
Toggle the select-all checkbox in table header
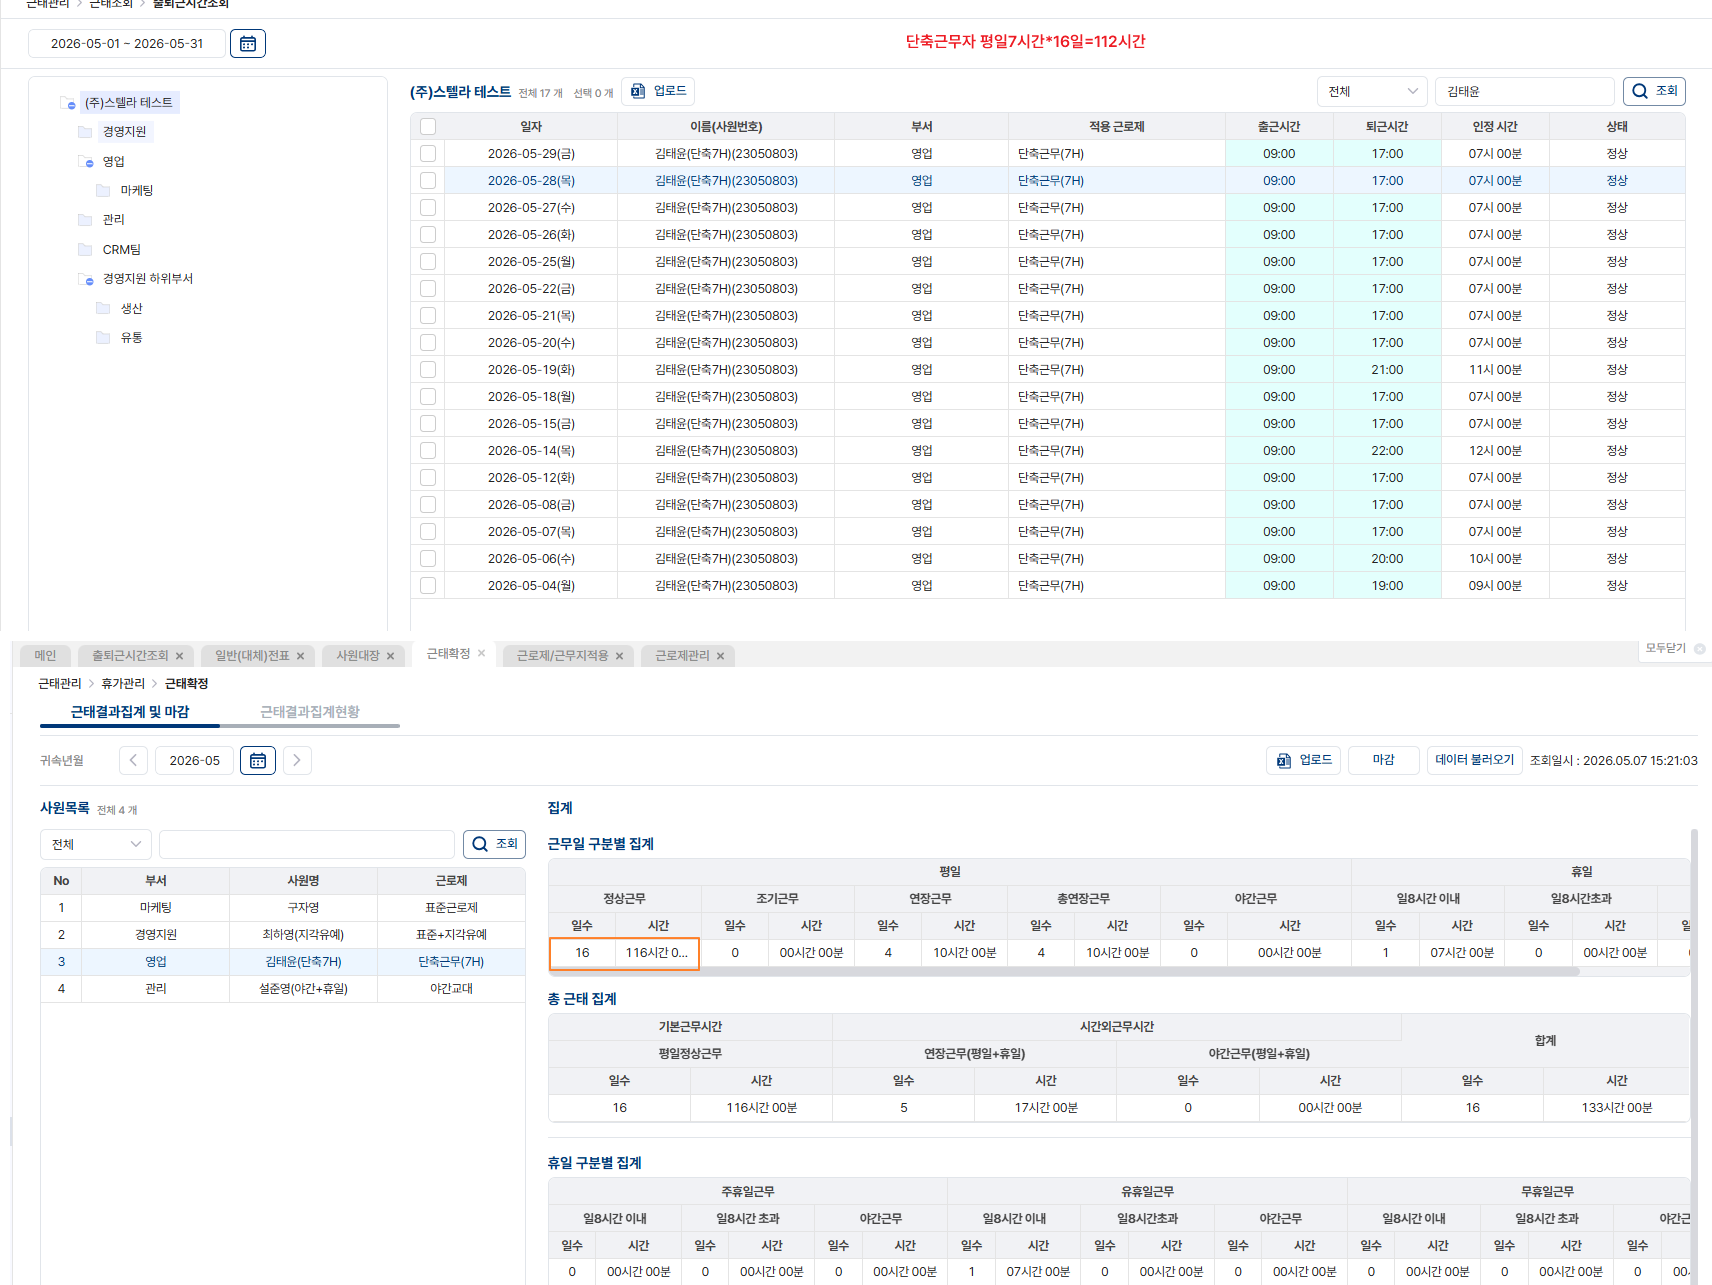pos(428,127)
